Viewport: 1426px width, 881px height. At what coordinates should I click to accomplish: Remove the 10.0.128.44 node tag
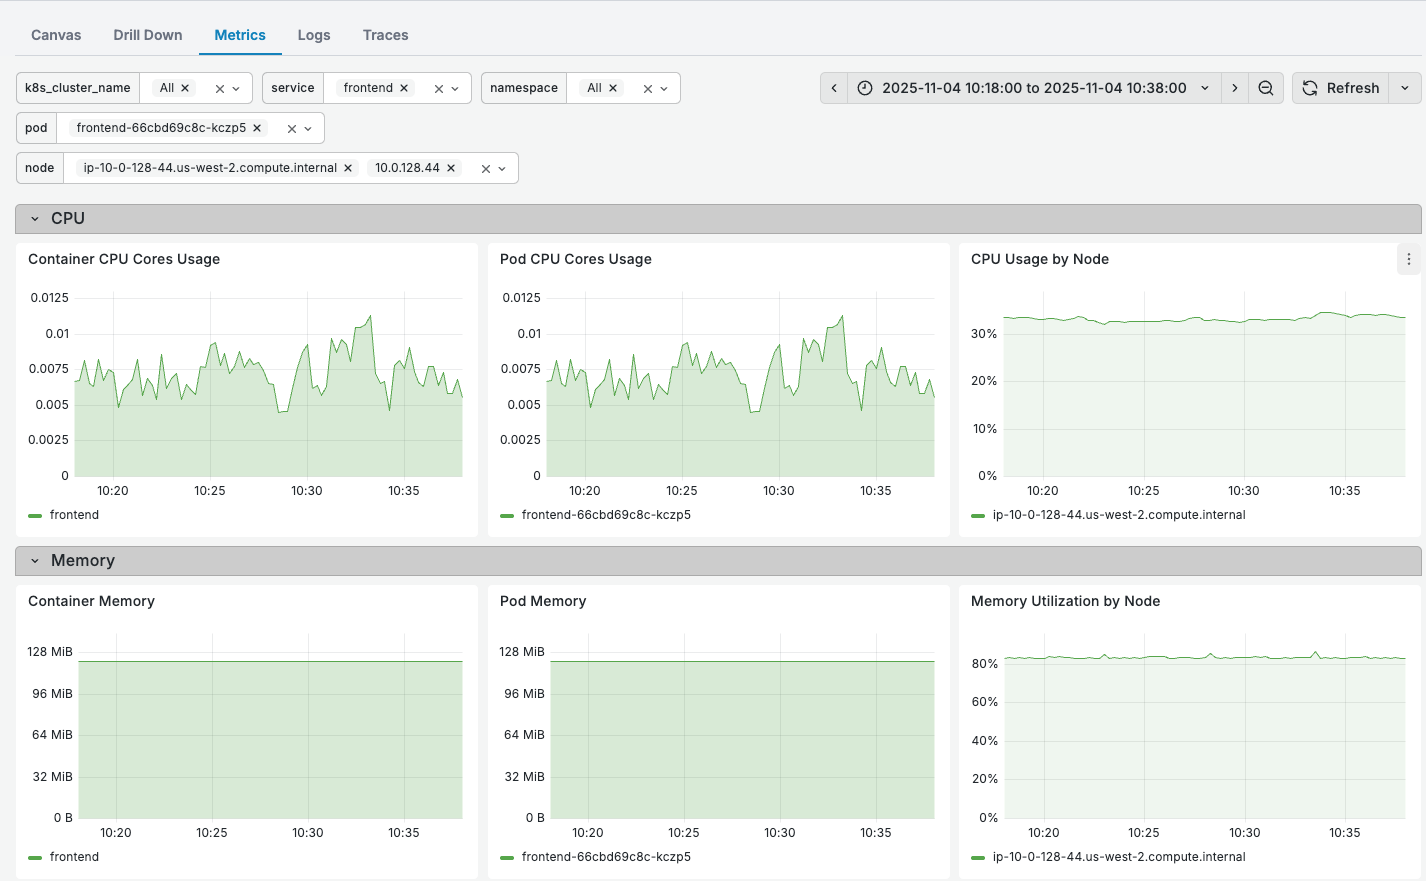pyautogui.click(x=451, y=168)
